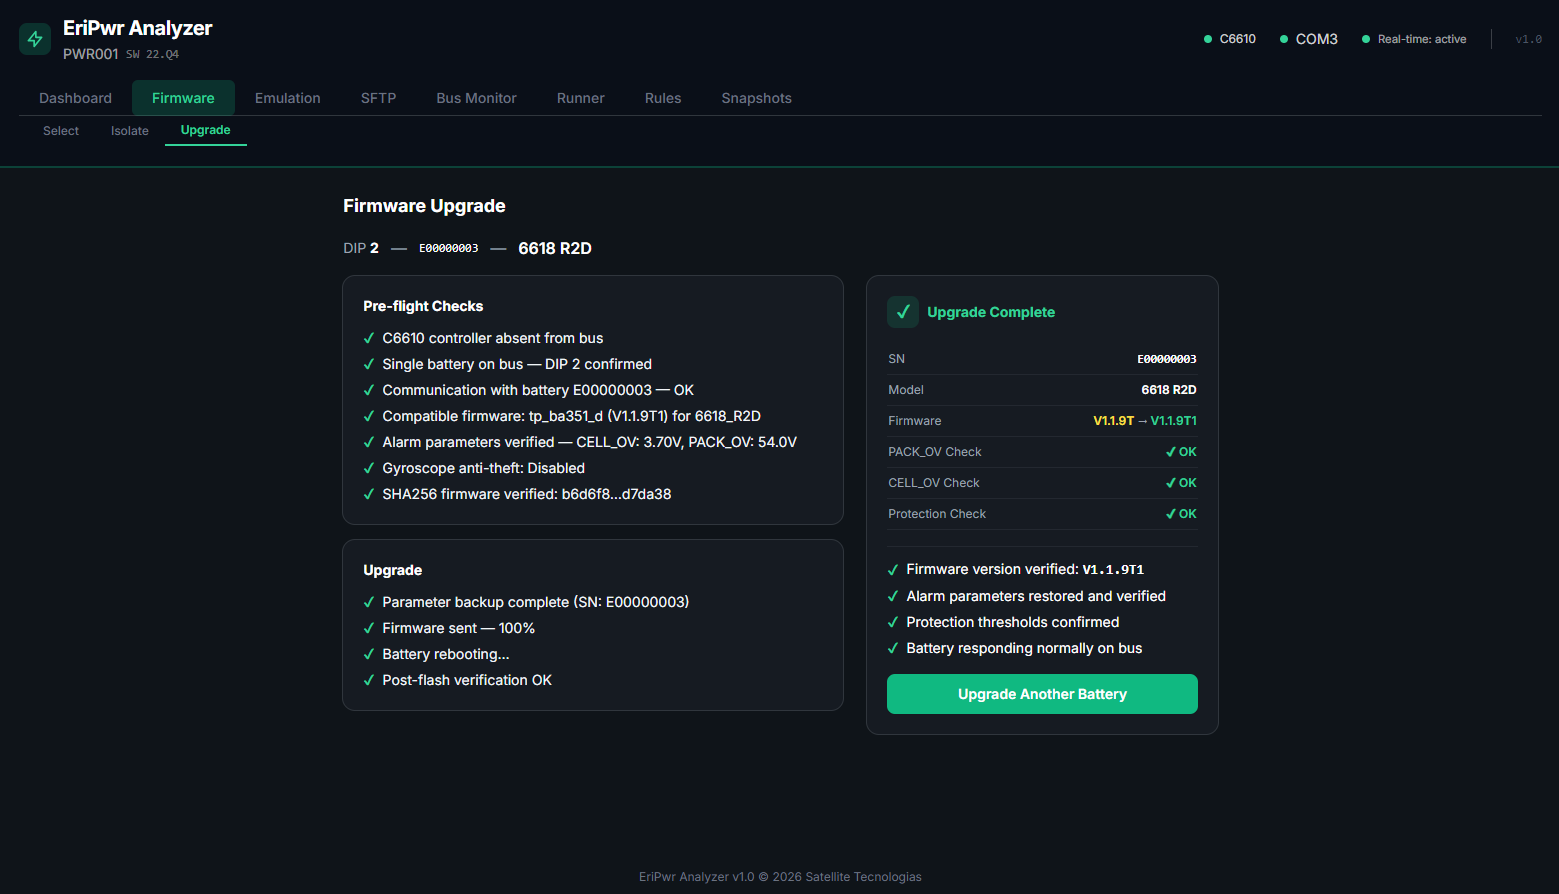Click the SFTP tab
The image size is (1559, 894).
click(x=378, y=98)
